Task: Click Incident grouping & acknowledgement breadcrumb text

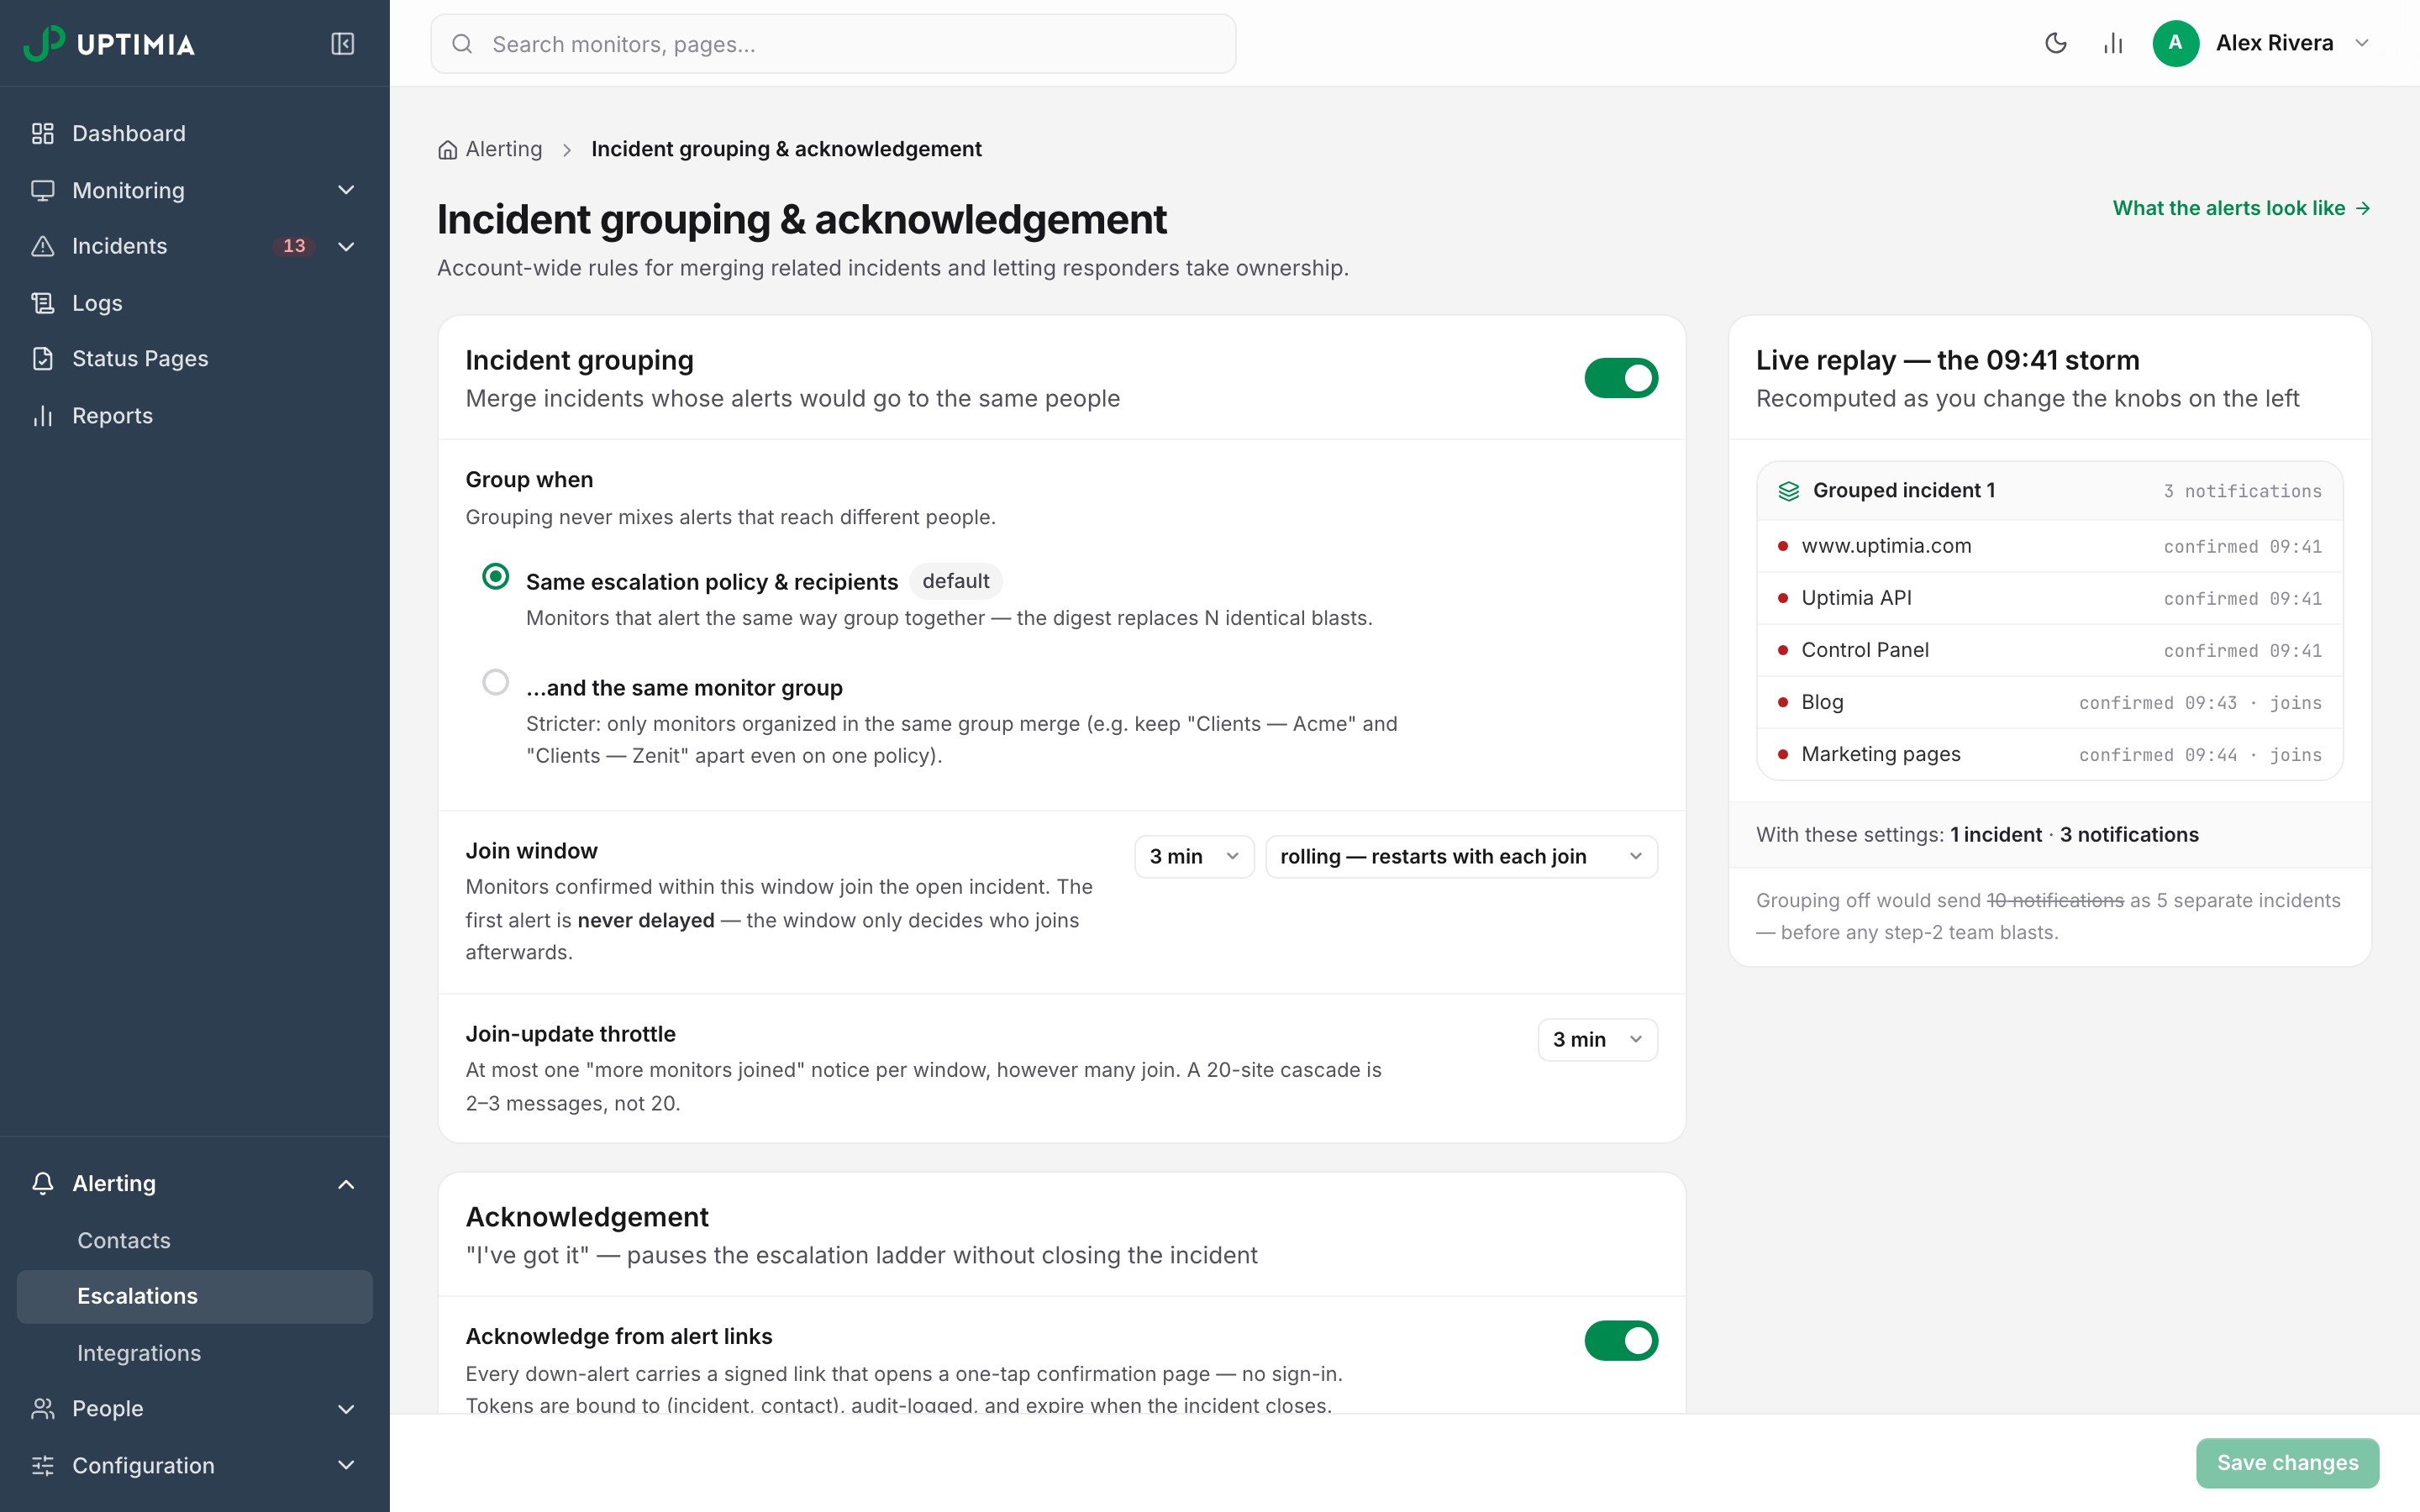Action: pyautogui.click(x=786, y=149)
